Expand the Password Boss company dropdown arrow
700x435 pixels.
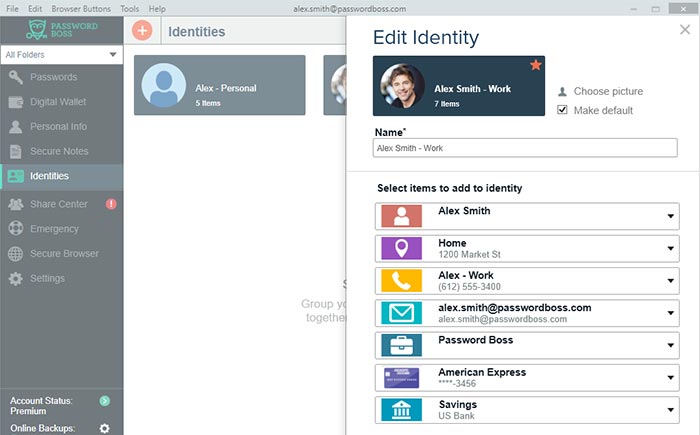[671, 345]
